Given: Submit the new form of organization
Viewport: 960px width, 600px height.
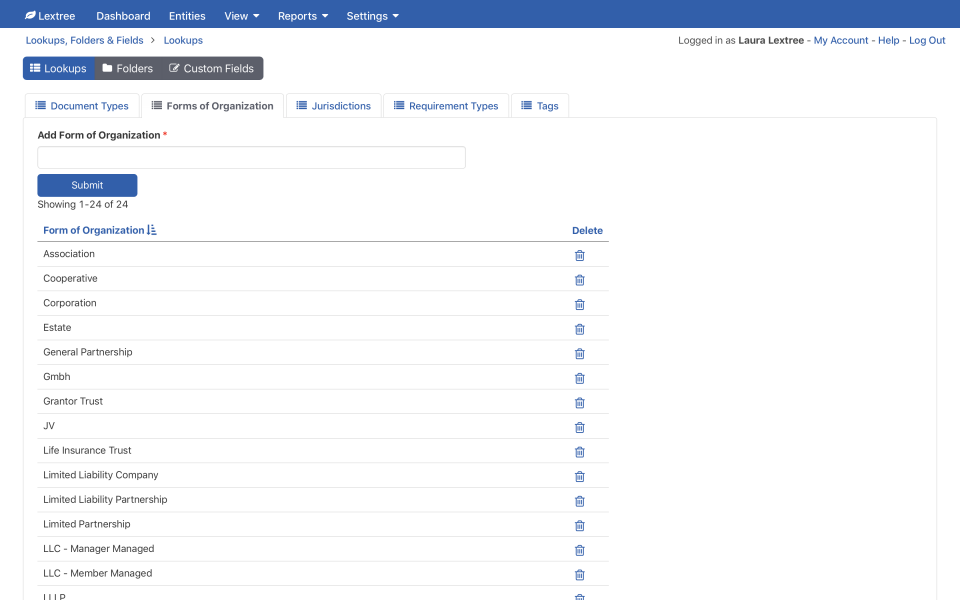Looking at the screenshot, I should click(87, 185).
